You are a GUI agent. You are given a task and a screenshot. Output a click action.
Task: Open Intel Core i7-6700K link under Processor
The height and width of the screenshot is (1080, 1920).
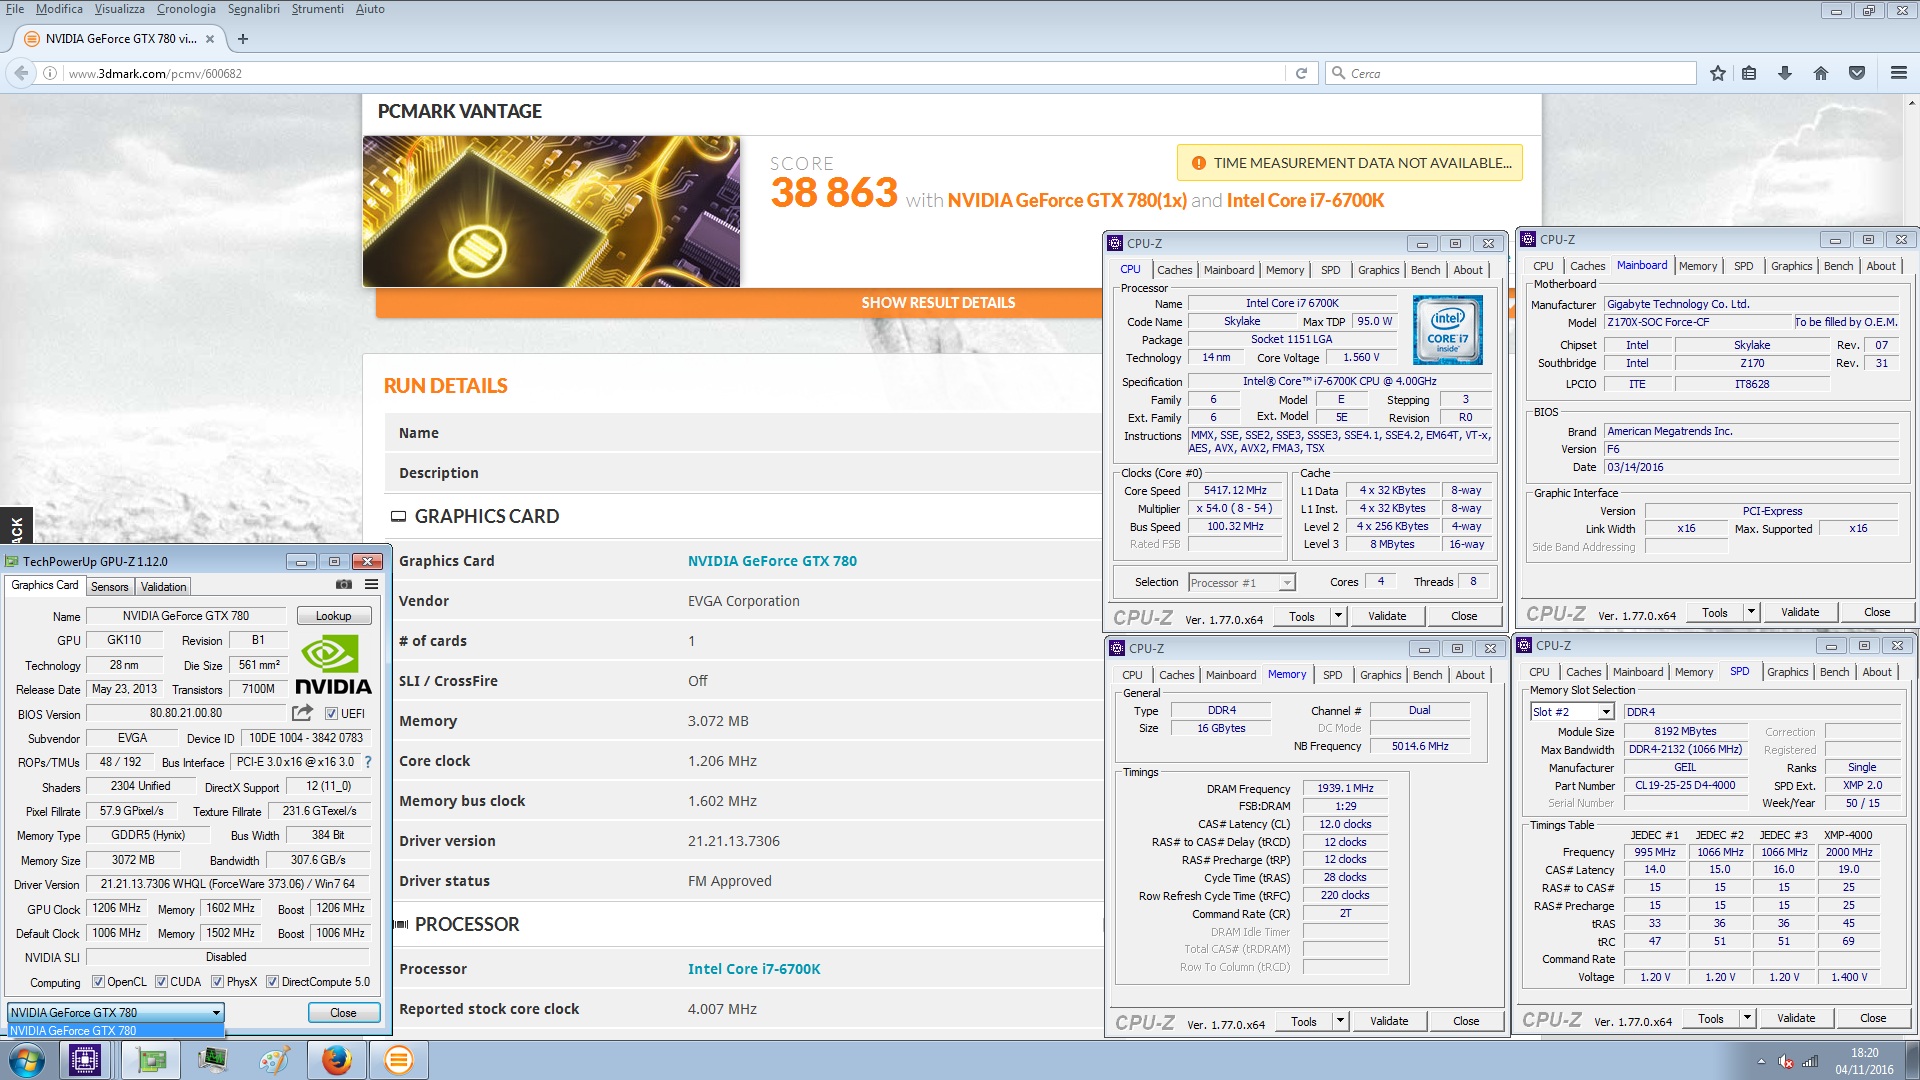coord(754,969)
